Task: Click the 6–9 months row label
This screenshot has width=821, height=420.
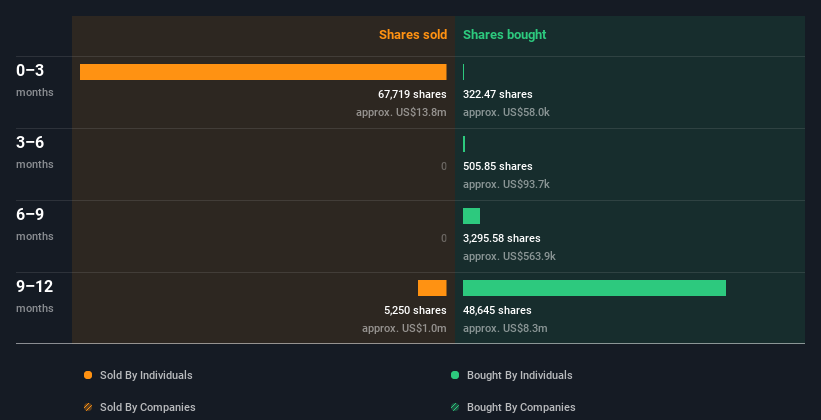Action: pos(35,224)
